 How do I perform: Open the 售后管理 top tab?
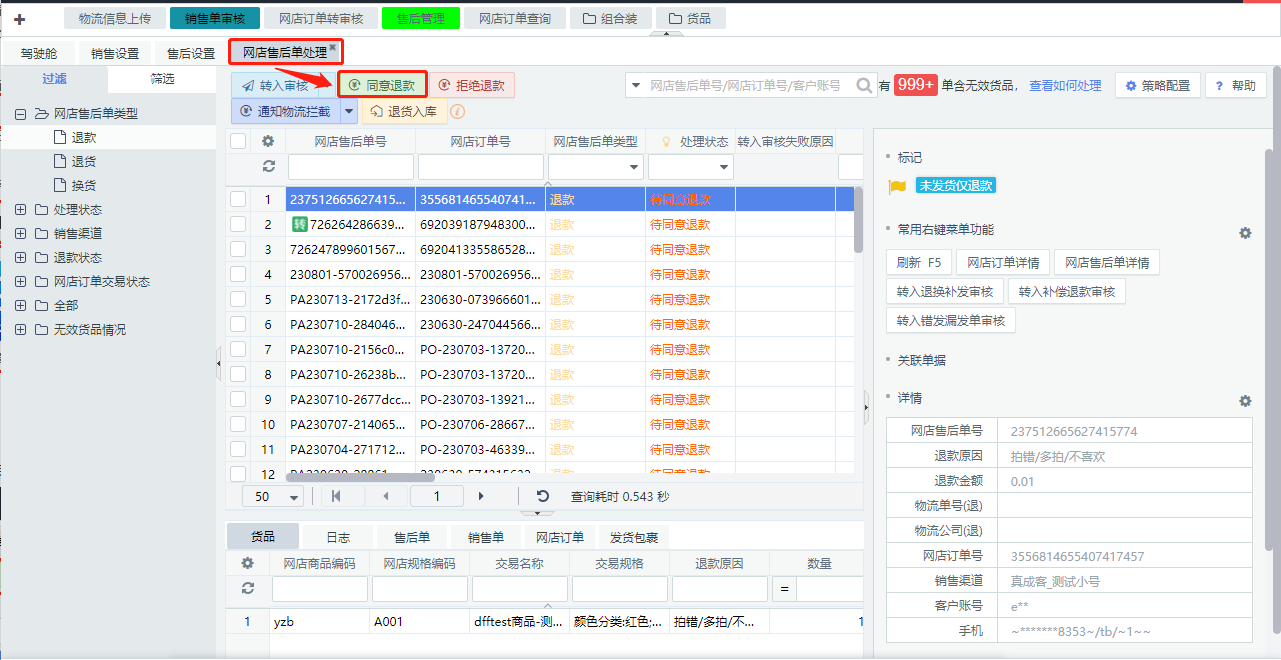(x=420, y=18)
